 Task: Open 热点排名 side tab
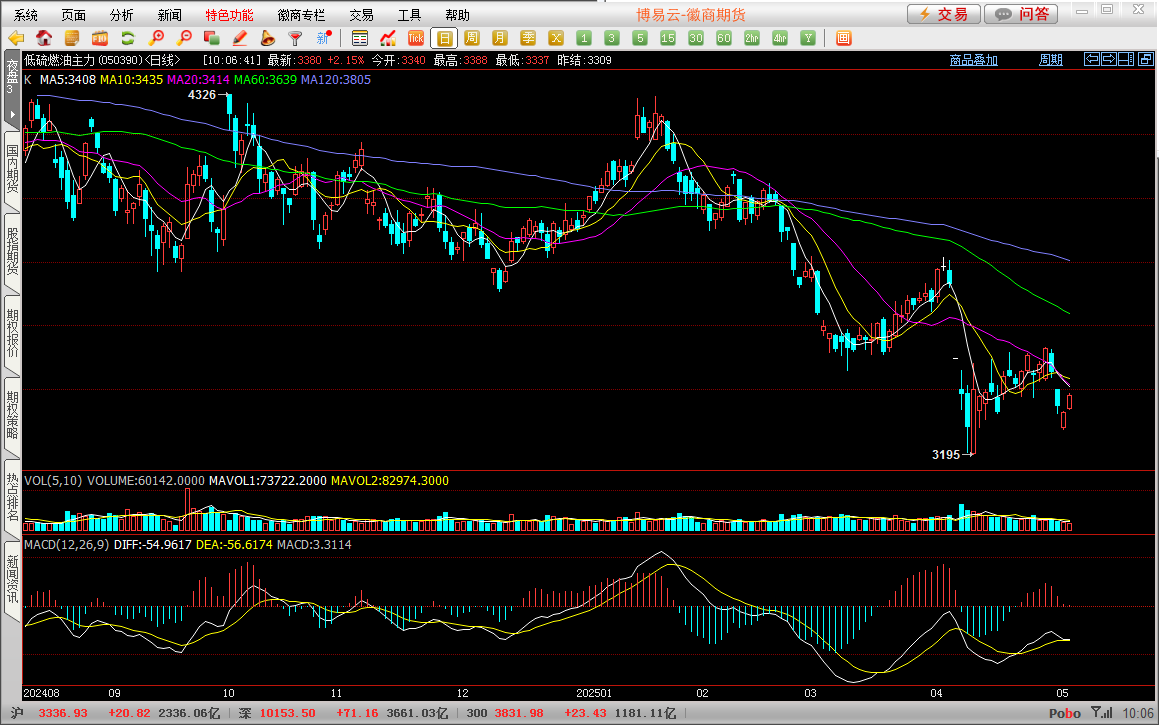12,497
